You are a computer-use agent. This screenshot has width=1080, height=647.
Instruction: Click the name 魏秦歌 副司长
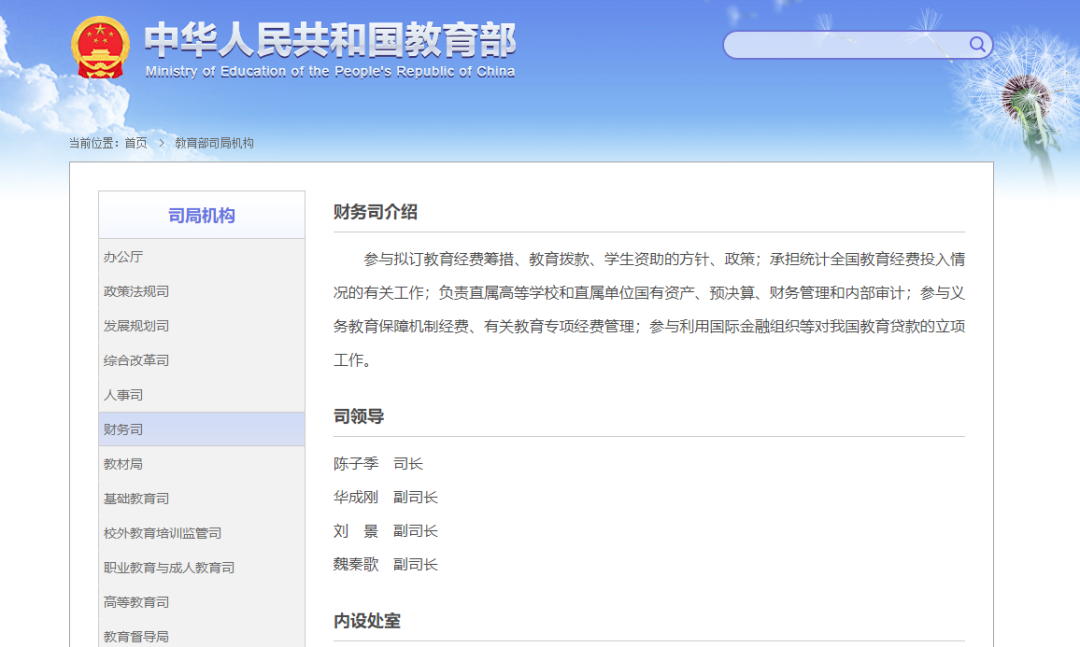[x=386, y=564]
